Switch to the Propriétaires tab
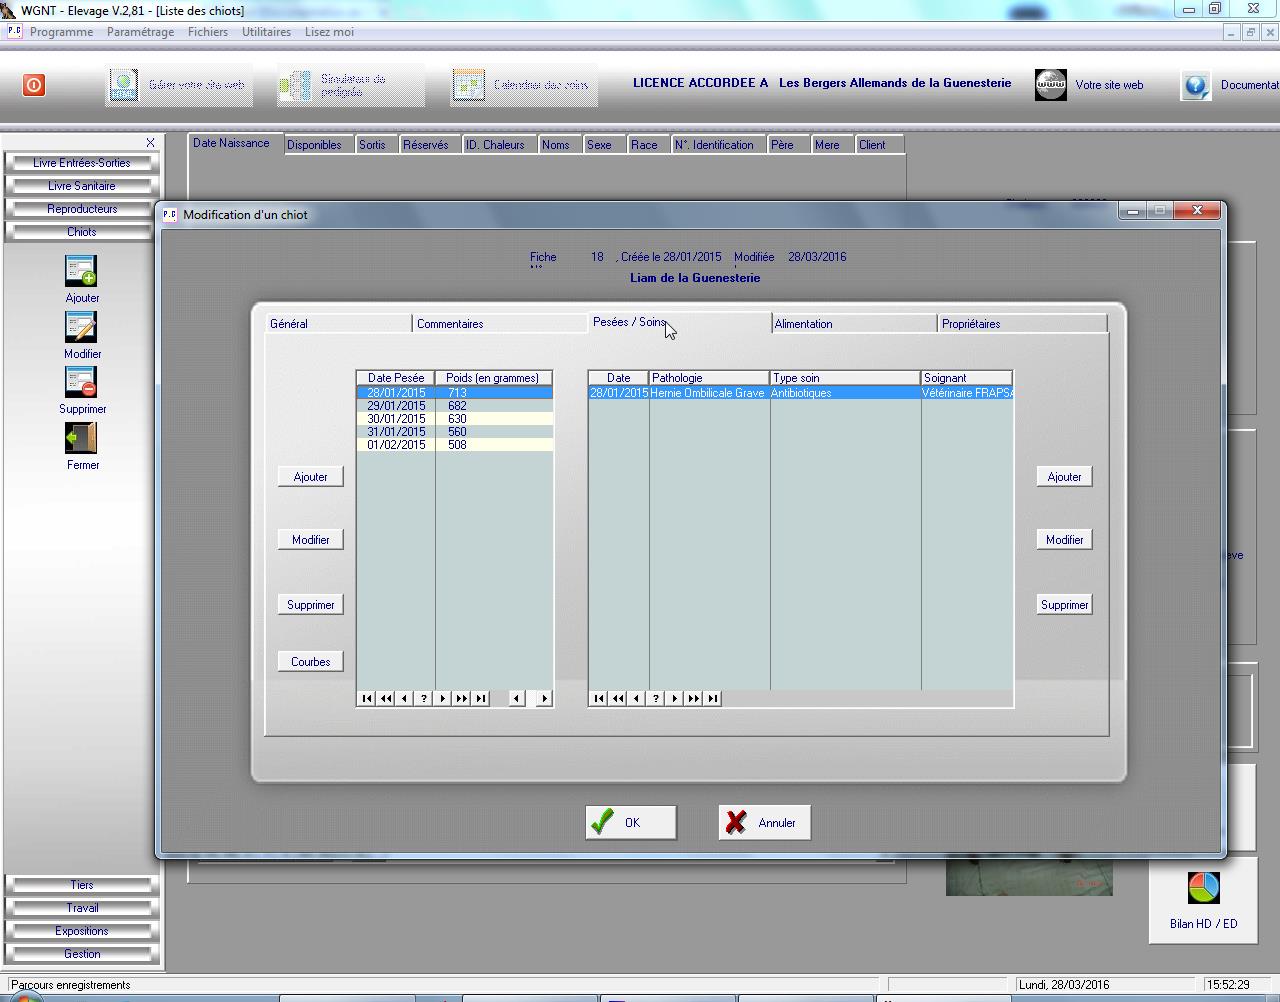This screenshot has height=1002, width=1280. pyautogui.click(x=970, y=324)
